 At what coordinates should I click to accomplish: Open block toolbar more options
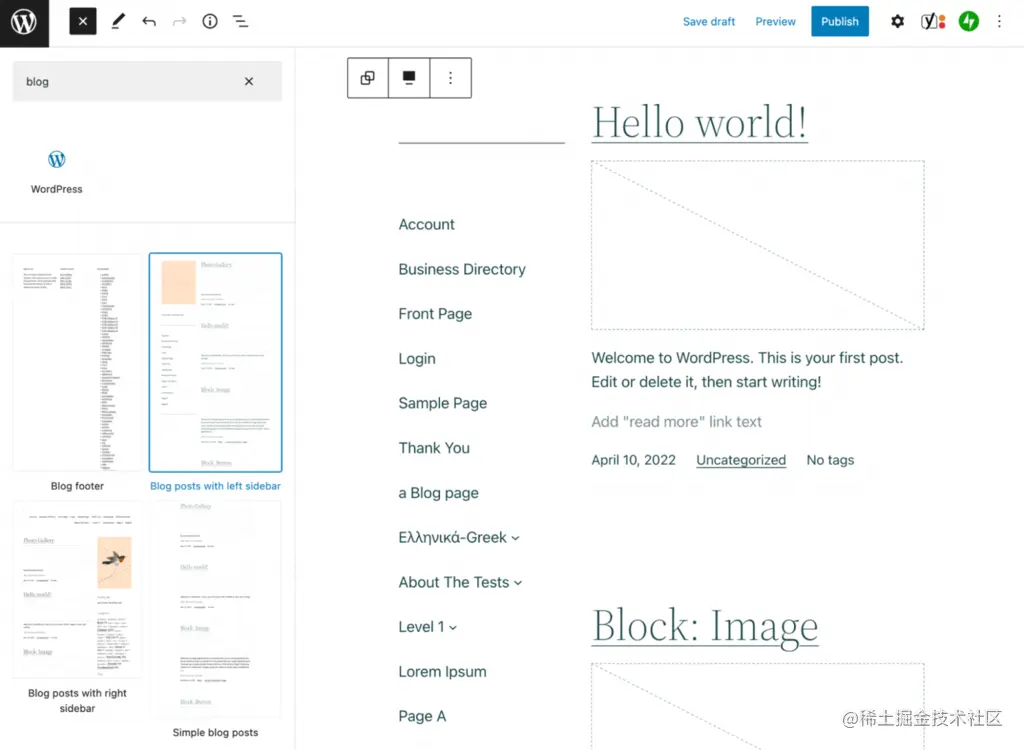pos(450,78)
